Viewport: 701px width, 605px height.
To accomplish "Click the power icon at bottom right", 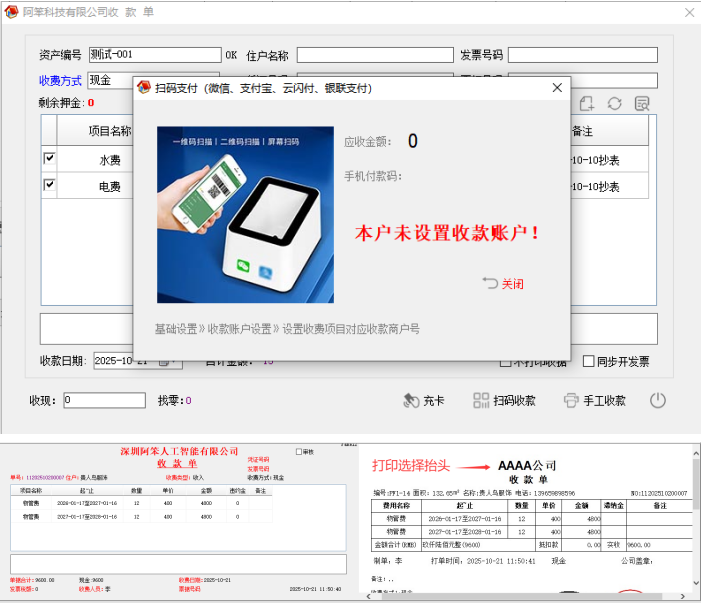I will 657,400.
